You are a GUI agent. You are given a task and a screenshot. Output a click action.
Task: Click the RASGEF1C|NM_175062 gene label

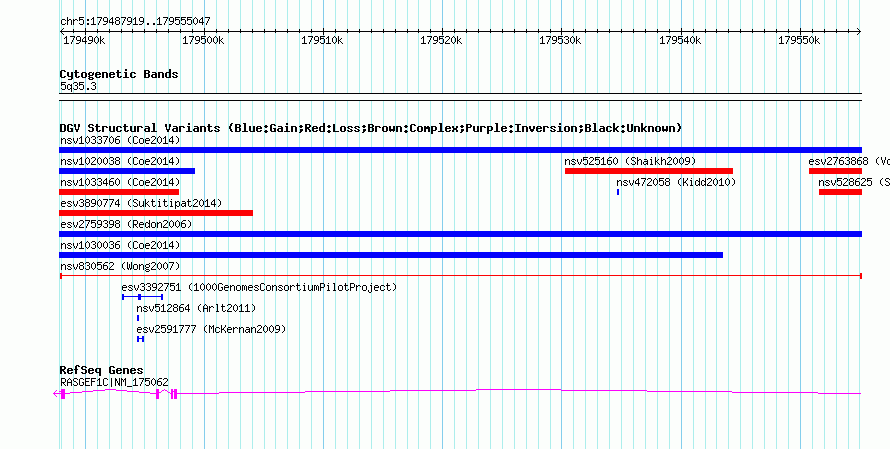(x=114, y=383)
